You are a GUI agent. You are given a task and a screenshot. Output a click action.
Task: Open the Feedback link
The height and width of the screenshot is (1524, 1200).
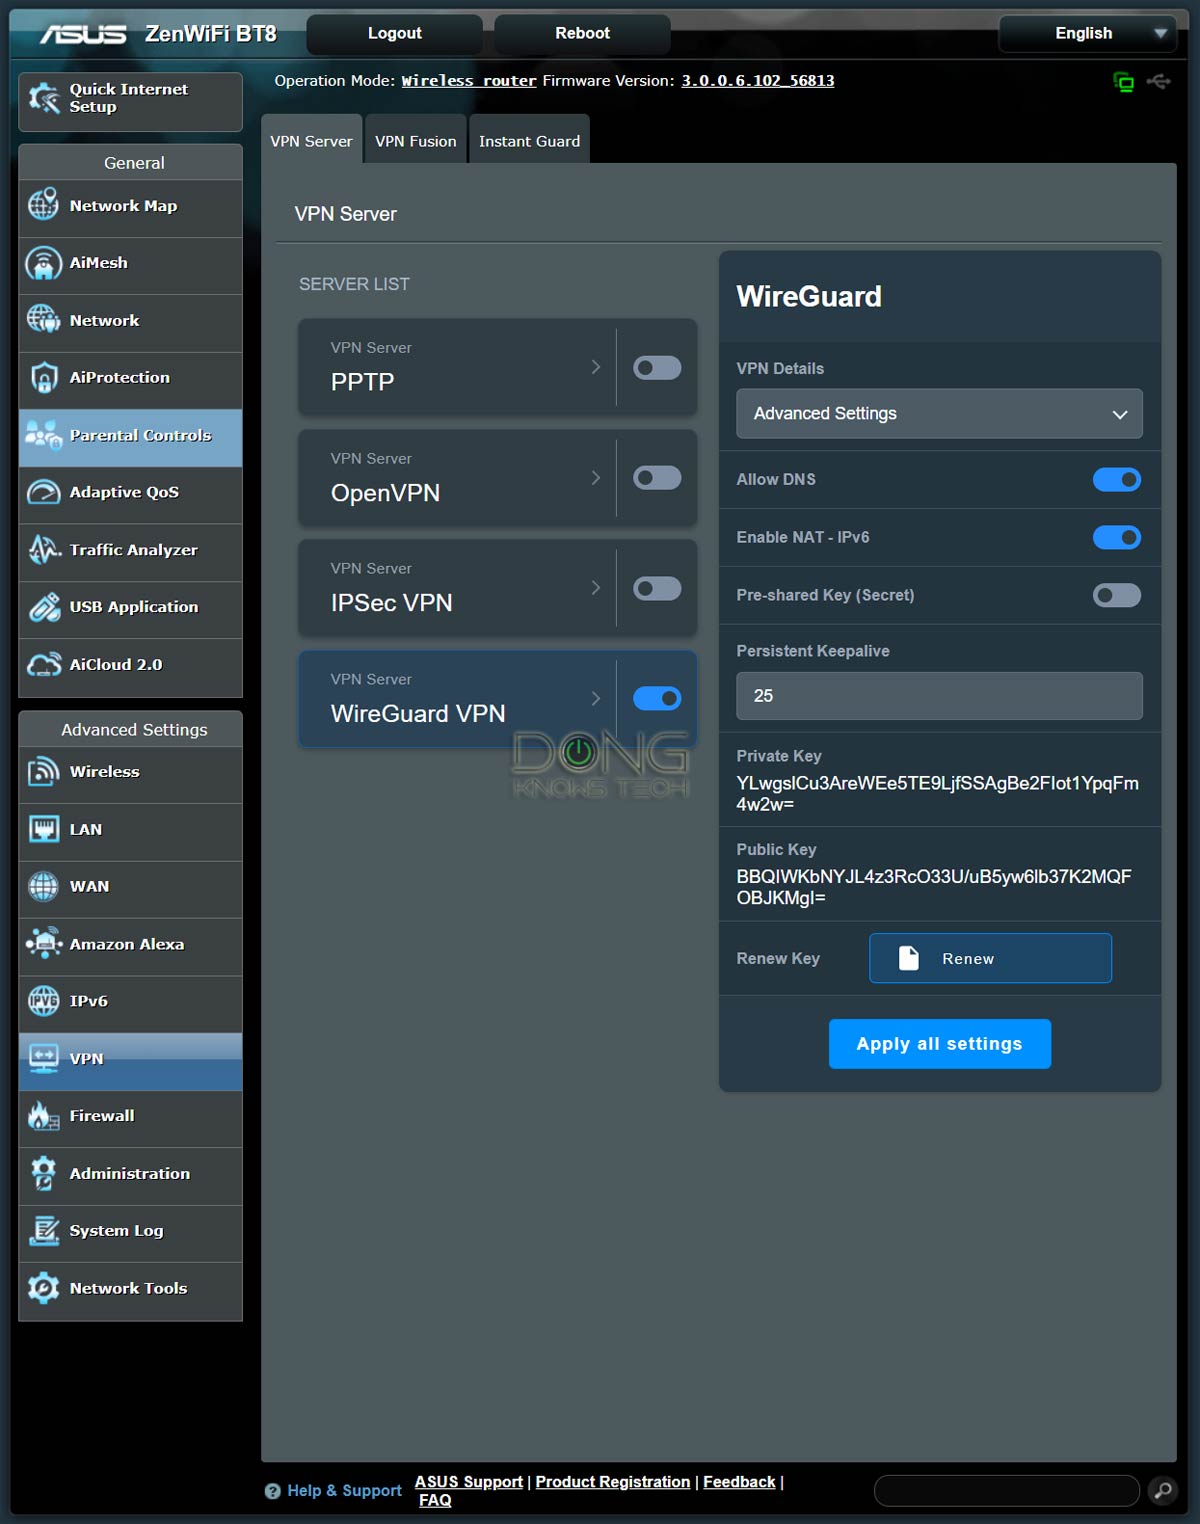739,1482
